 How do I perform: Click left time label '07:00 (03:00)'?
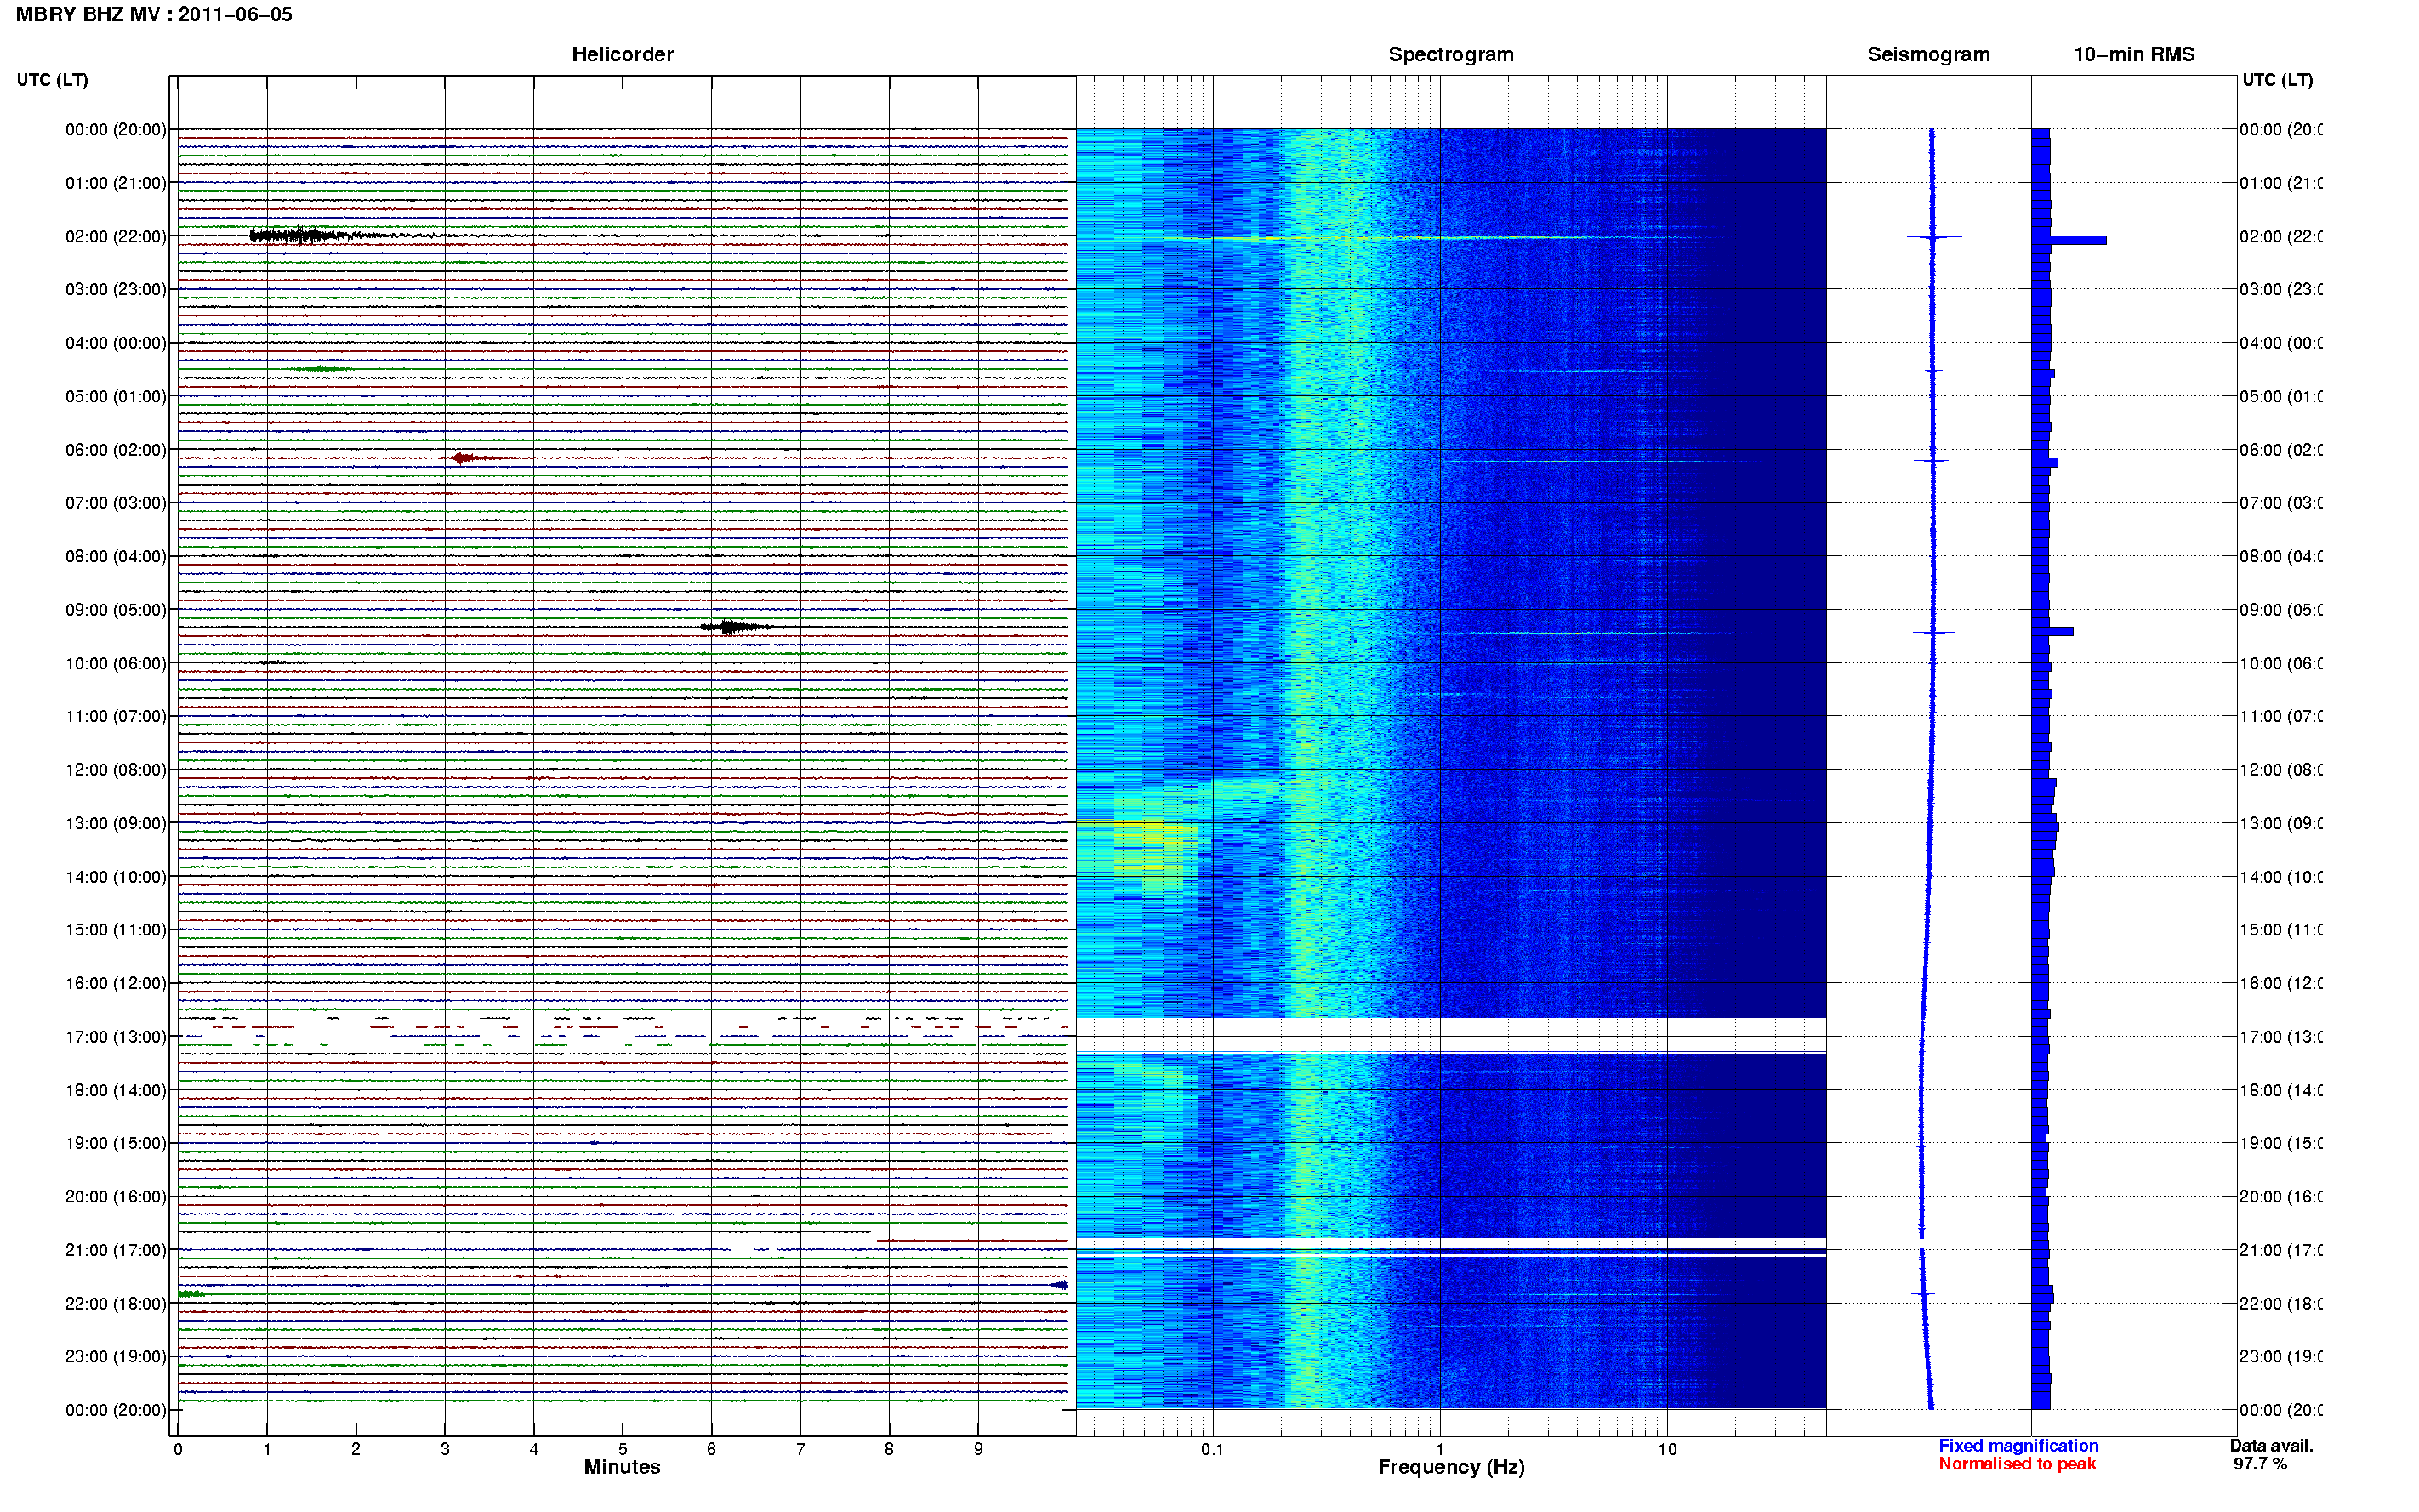pyautogui.click(x=116, y=503)
